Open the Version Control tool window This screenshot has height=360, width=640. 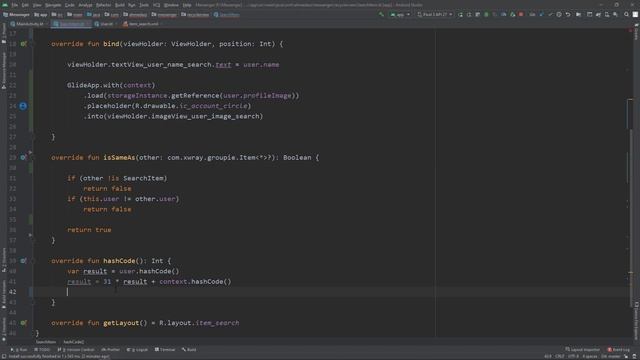point(76,350)
